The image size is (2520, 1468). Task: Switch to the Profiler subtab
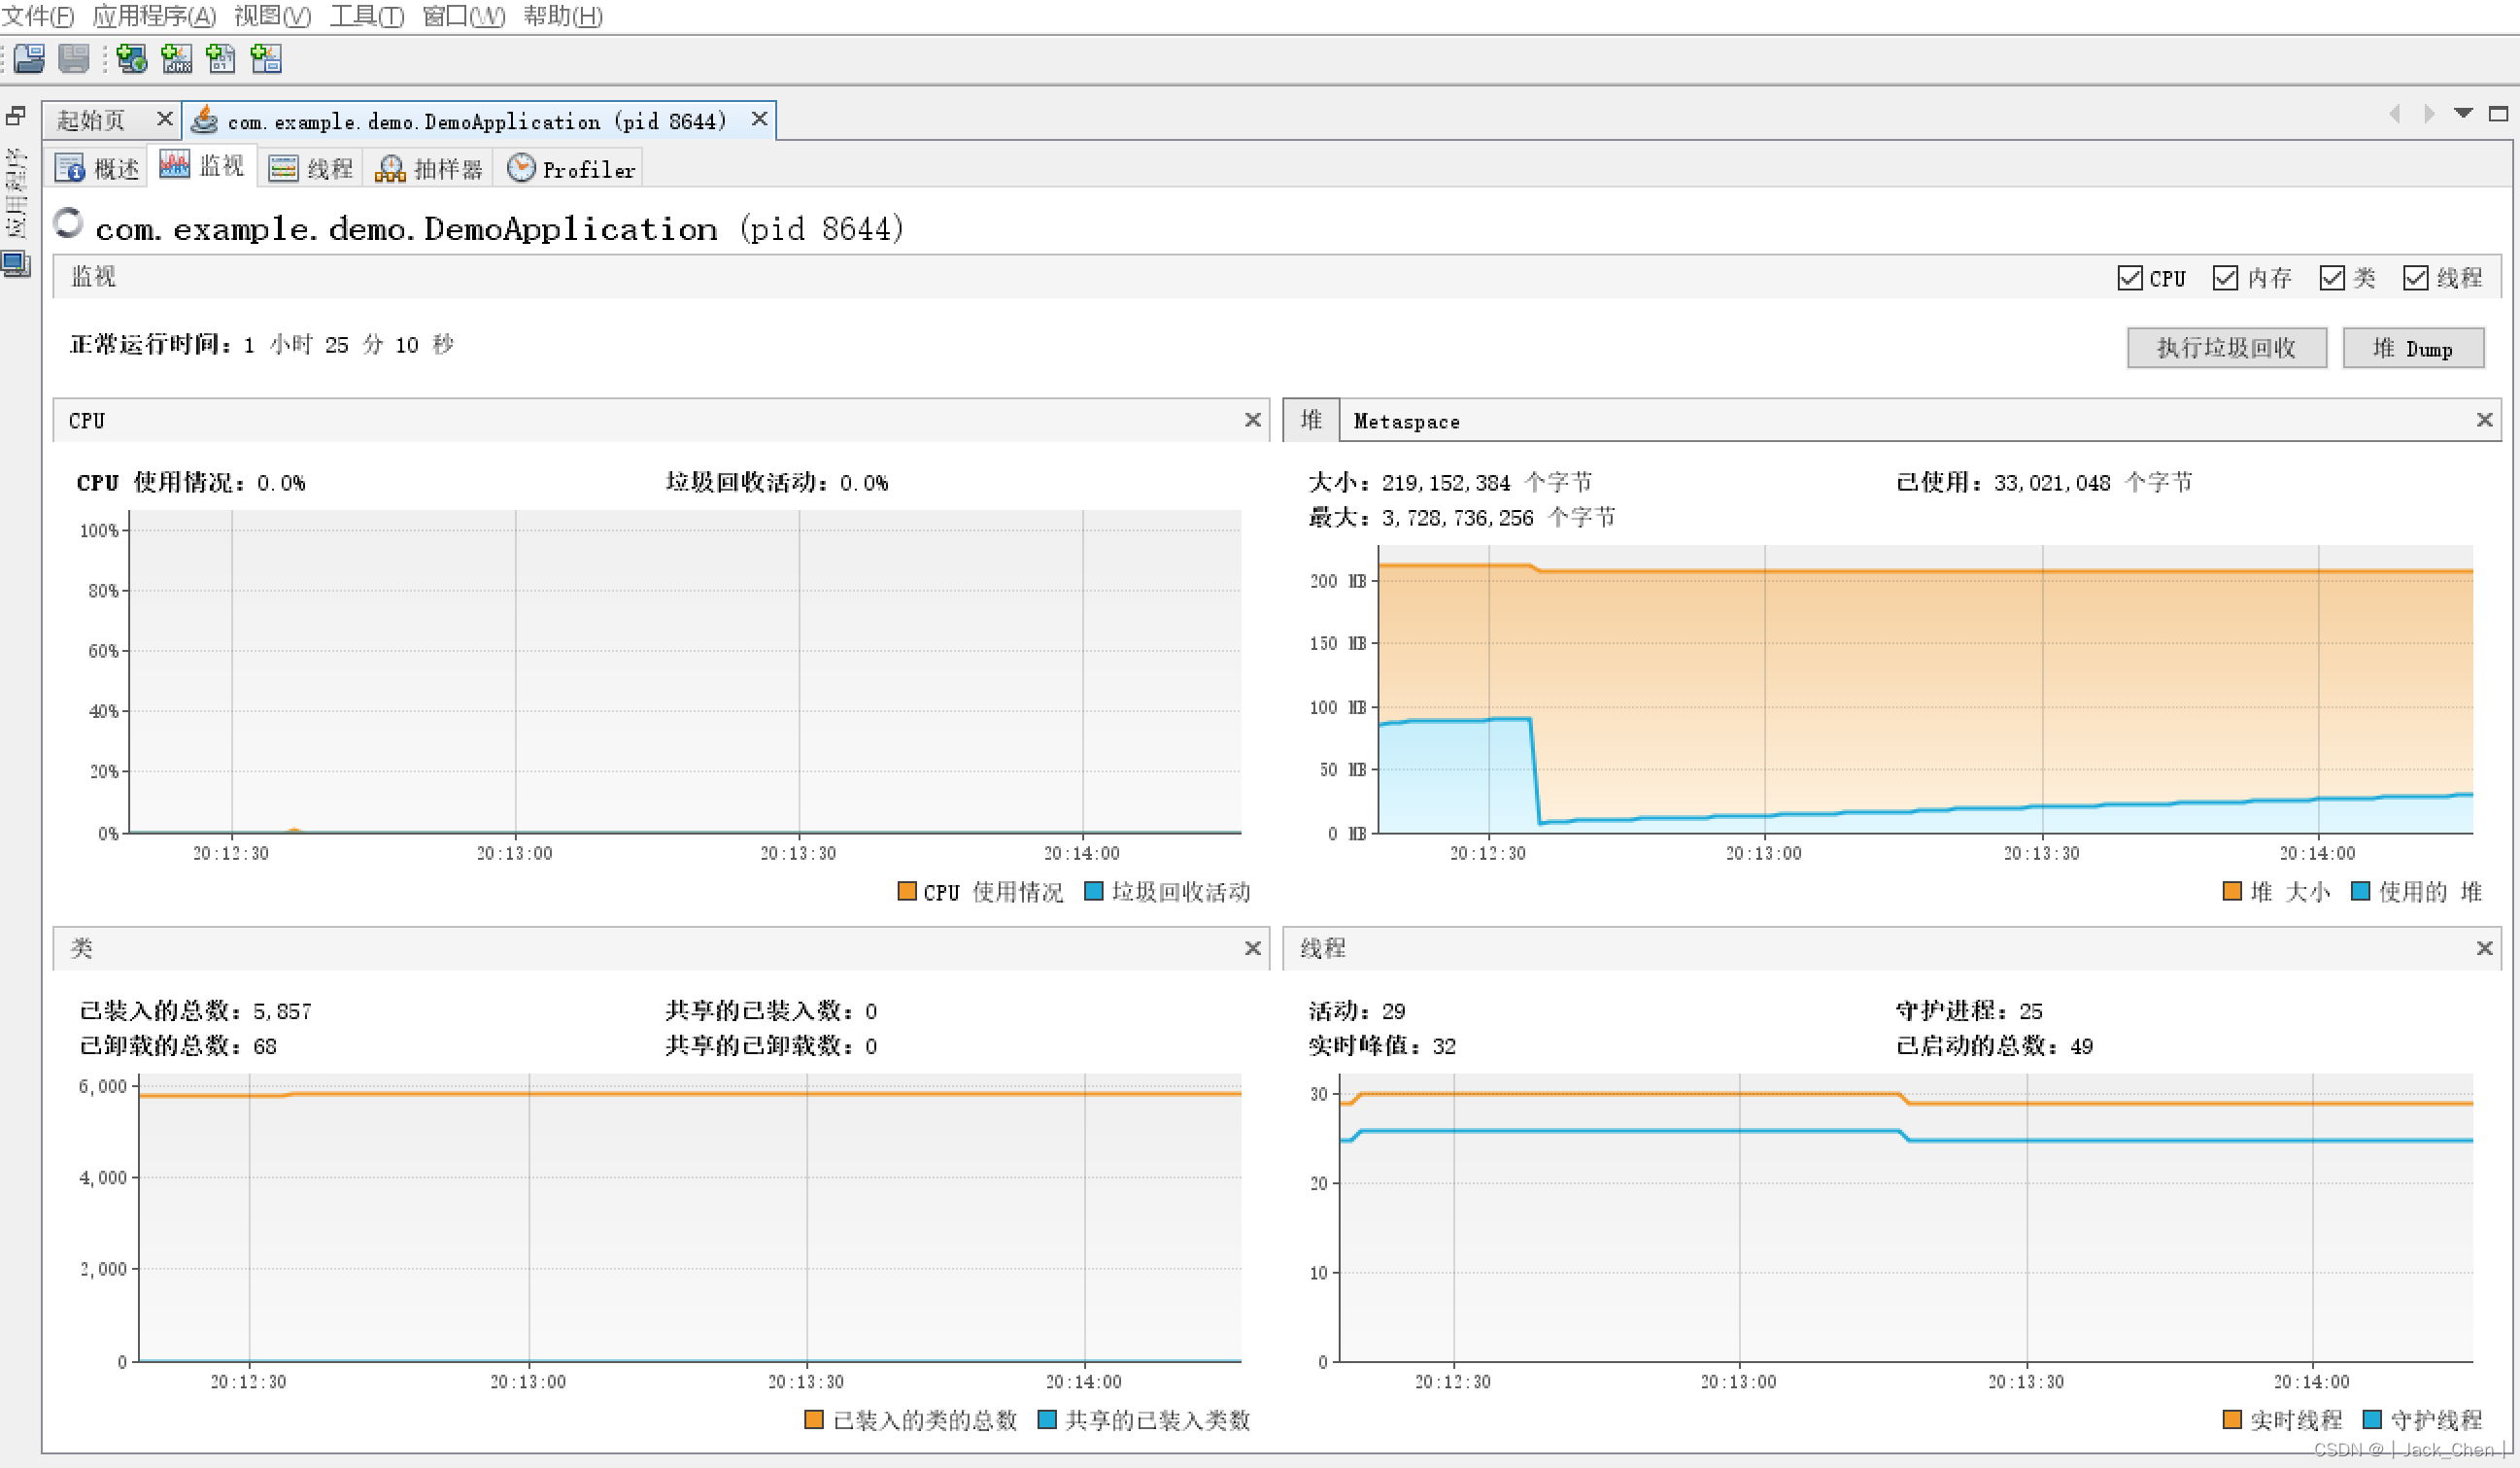572,169
